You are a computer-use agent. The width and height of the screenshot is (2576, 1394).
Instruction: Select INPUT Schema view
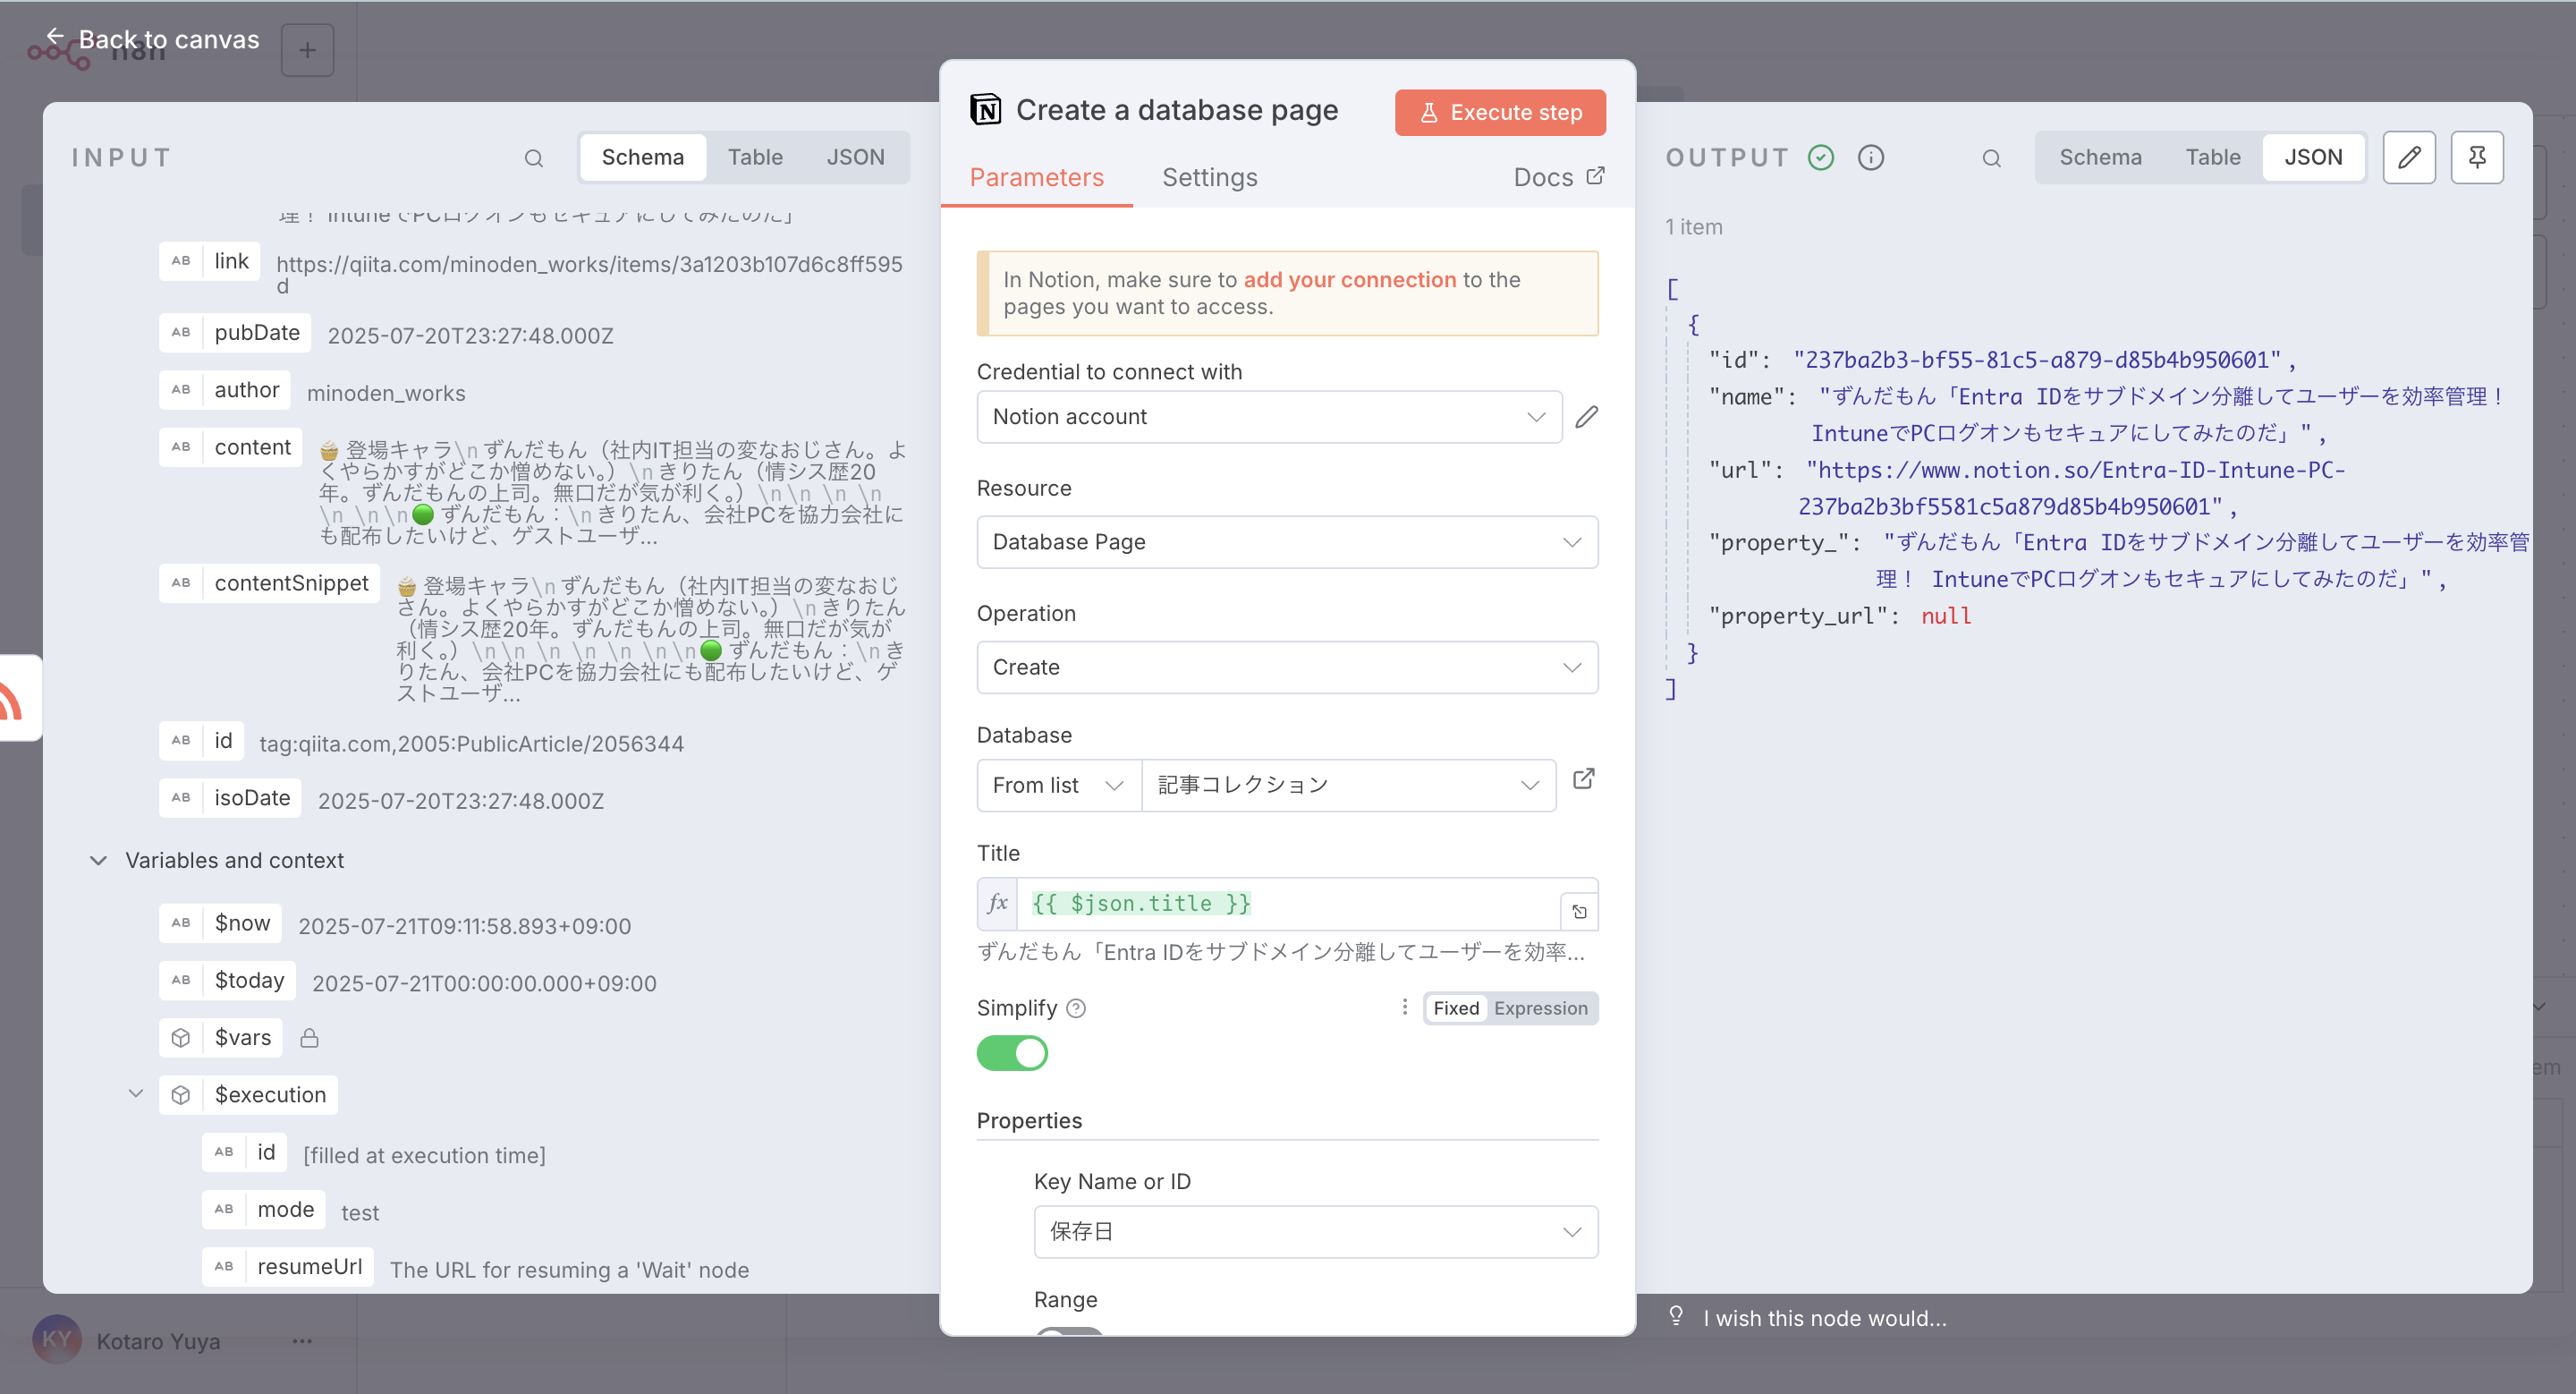click(x=642, y=158)
